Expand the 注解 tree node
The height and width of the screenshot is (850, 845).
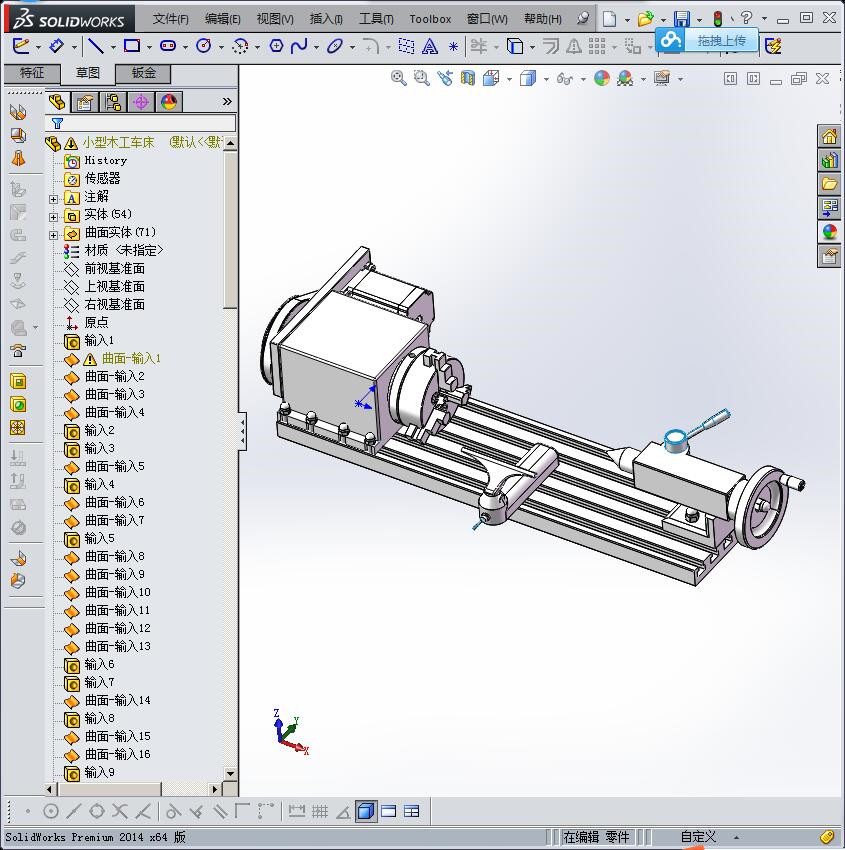point(53,199)
